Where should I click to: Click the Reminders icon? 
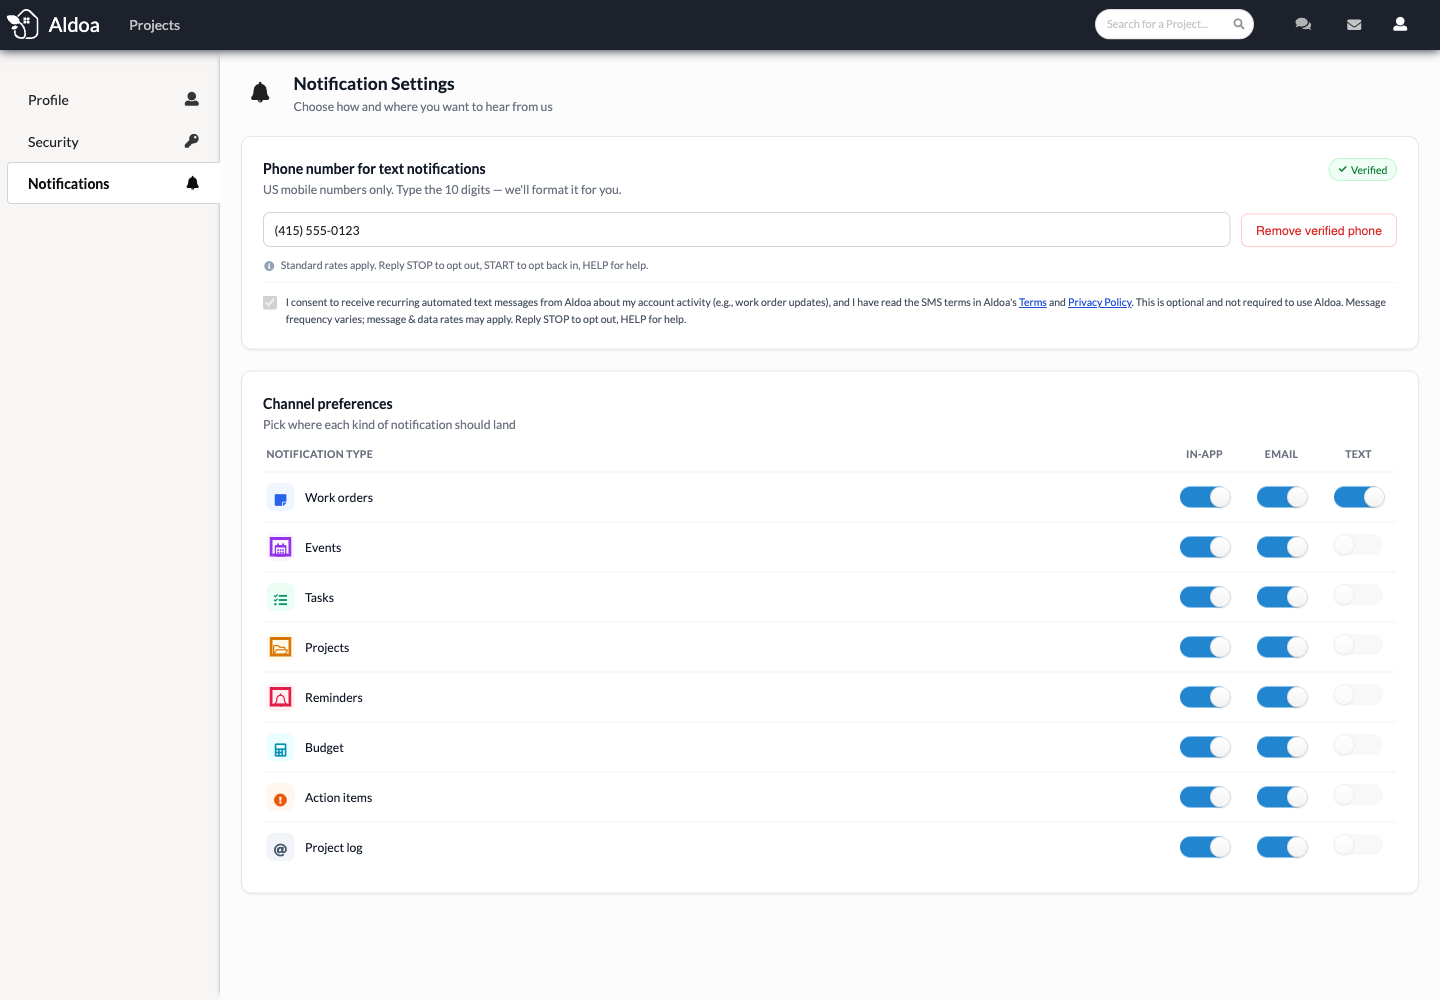281,698
